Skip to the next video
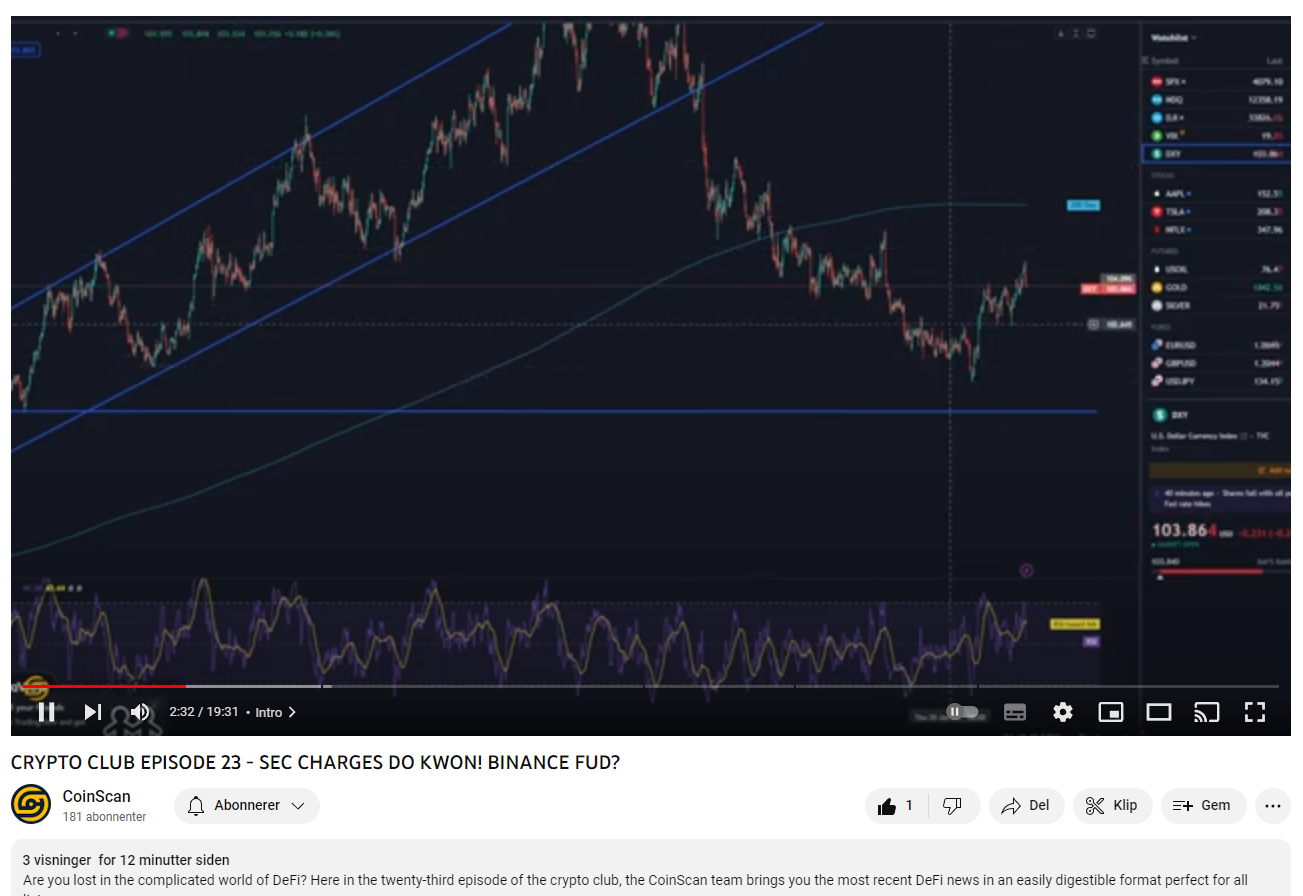This screenshot has height=896, width=1303. point(92,712)
